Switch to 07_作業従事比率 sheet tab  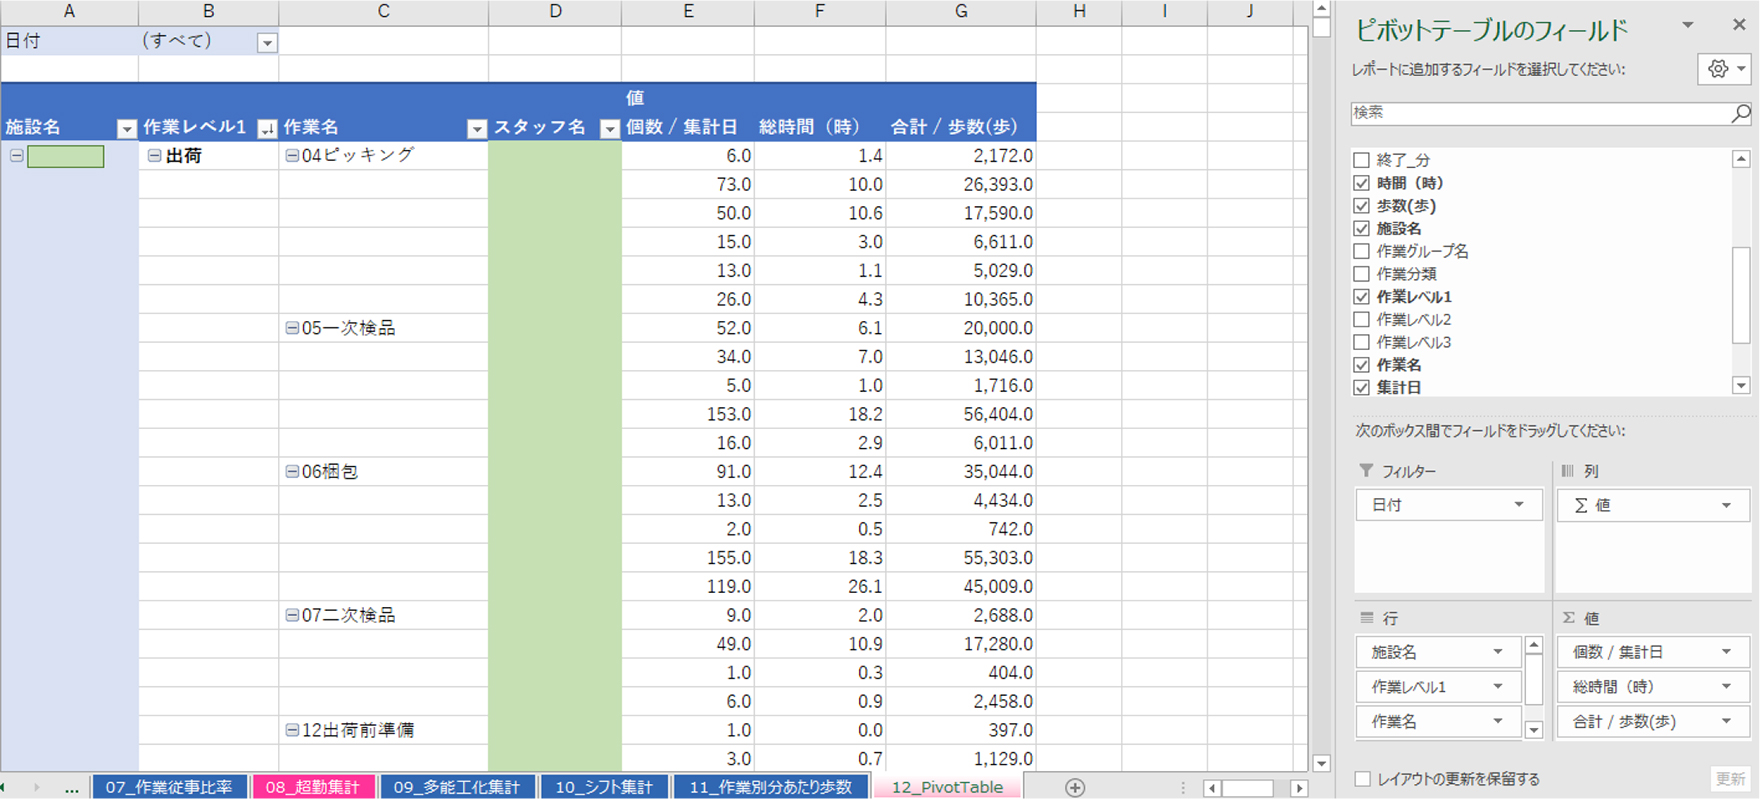(x=169, y=787)
